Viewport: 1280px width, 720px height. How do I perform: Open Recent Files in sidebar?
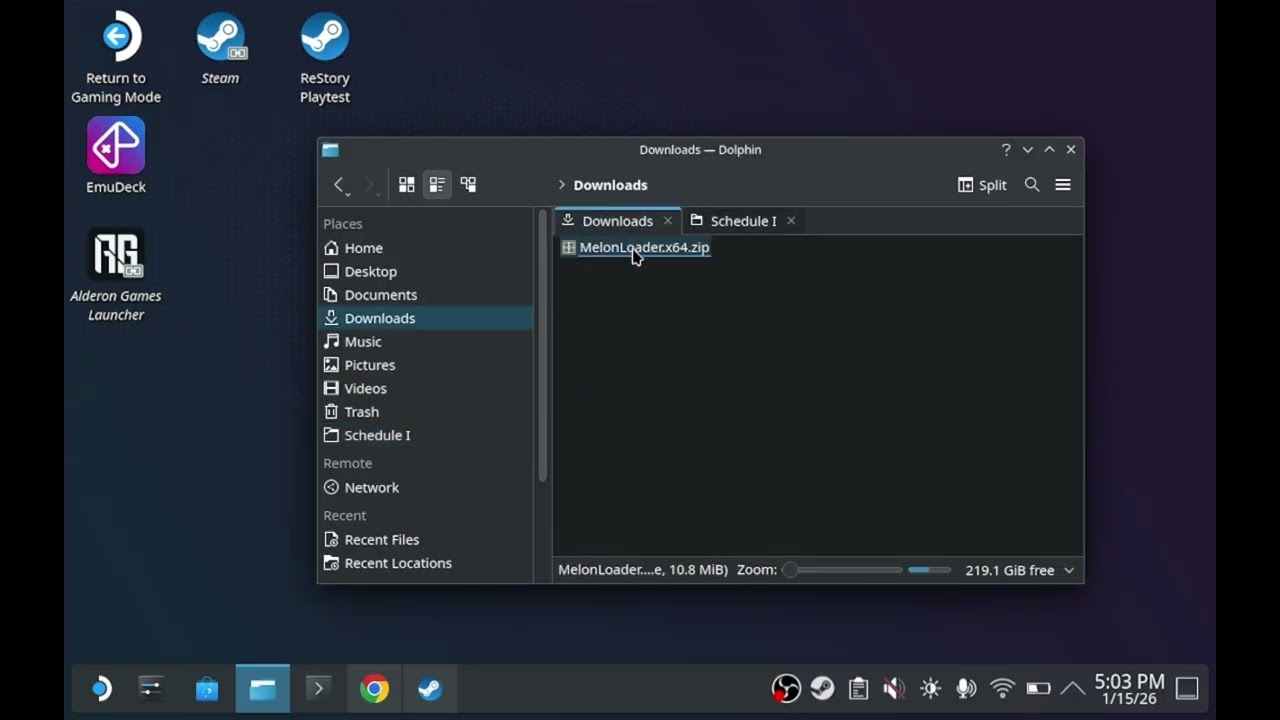tap(426, 540)
